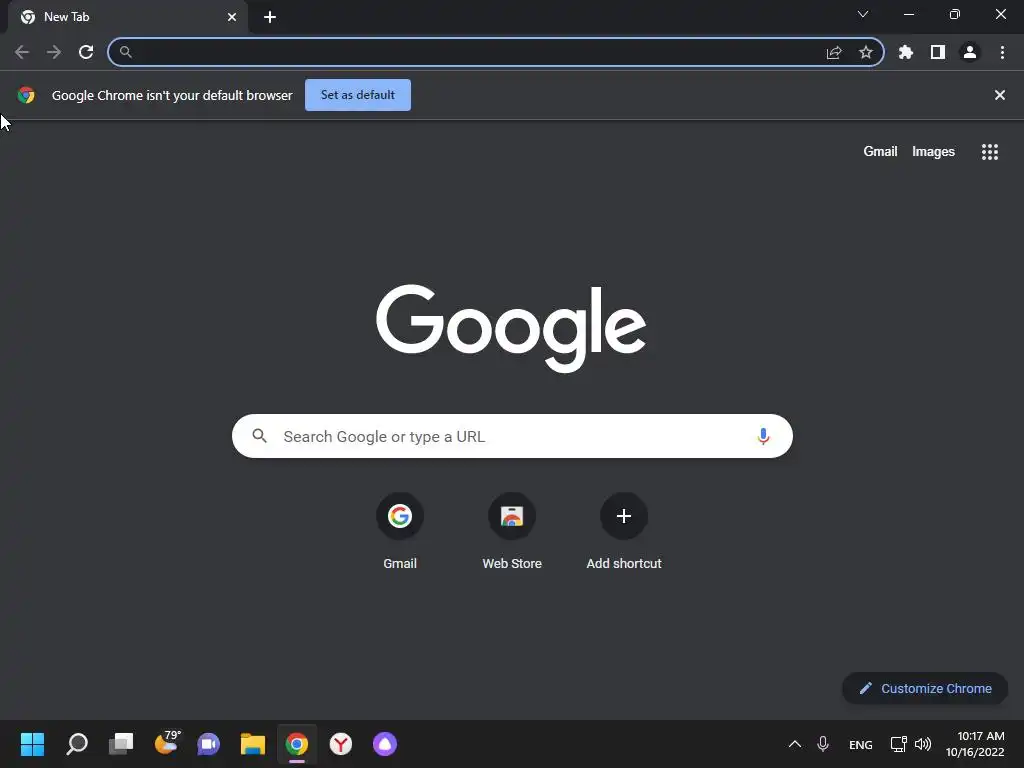This screenshot has width=1024, height=768.
Task: Start voice search with the microphone
Action: [763, 436]
